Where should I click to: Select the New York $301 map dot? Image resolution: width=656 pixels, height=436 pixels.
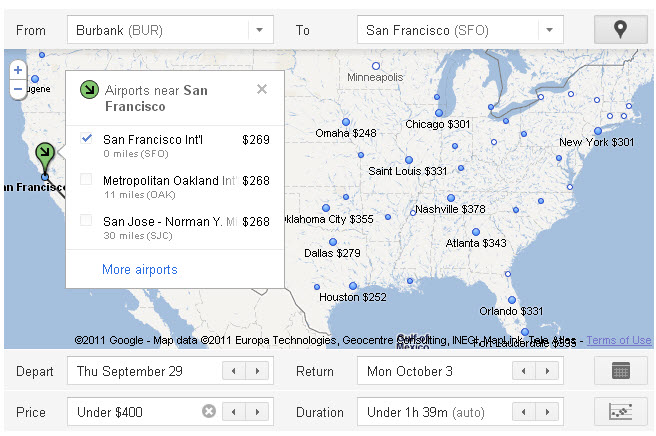pos(598,131)
